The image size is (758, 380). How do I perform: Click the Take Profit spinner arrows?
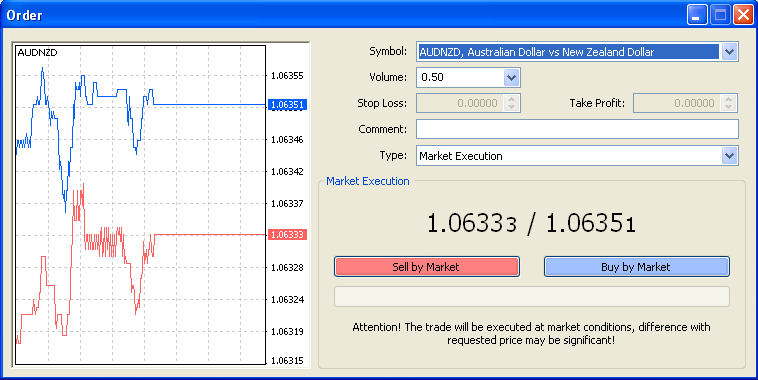[x=729, y=103]
